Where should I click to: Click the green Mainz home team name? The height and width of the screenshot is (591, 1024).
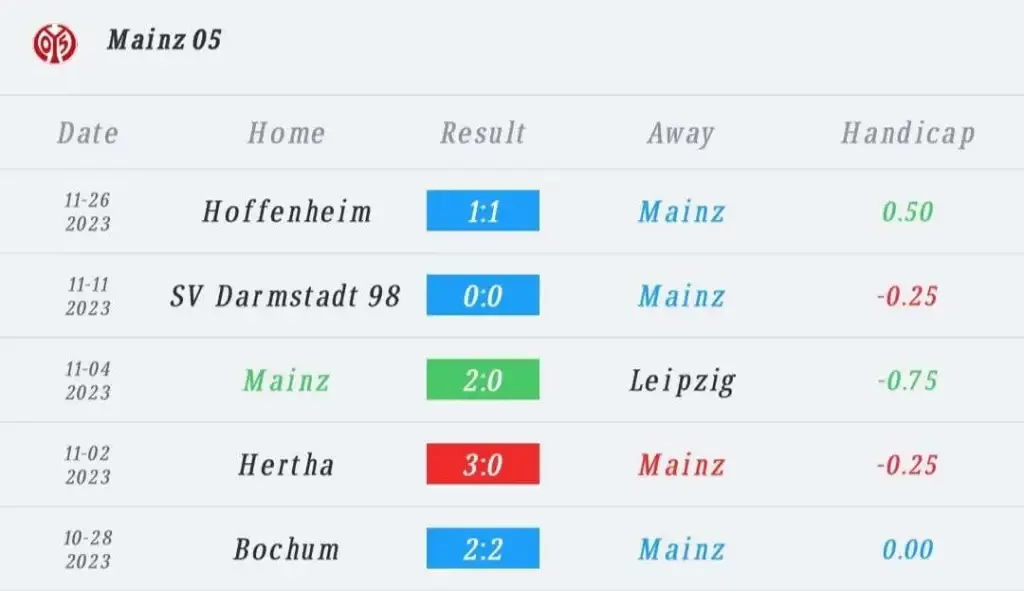287,381
